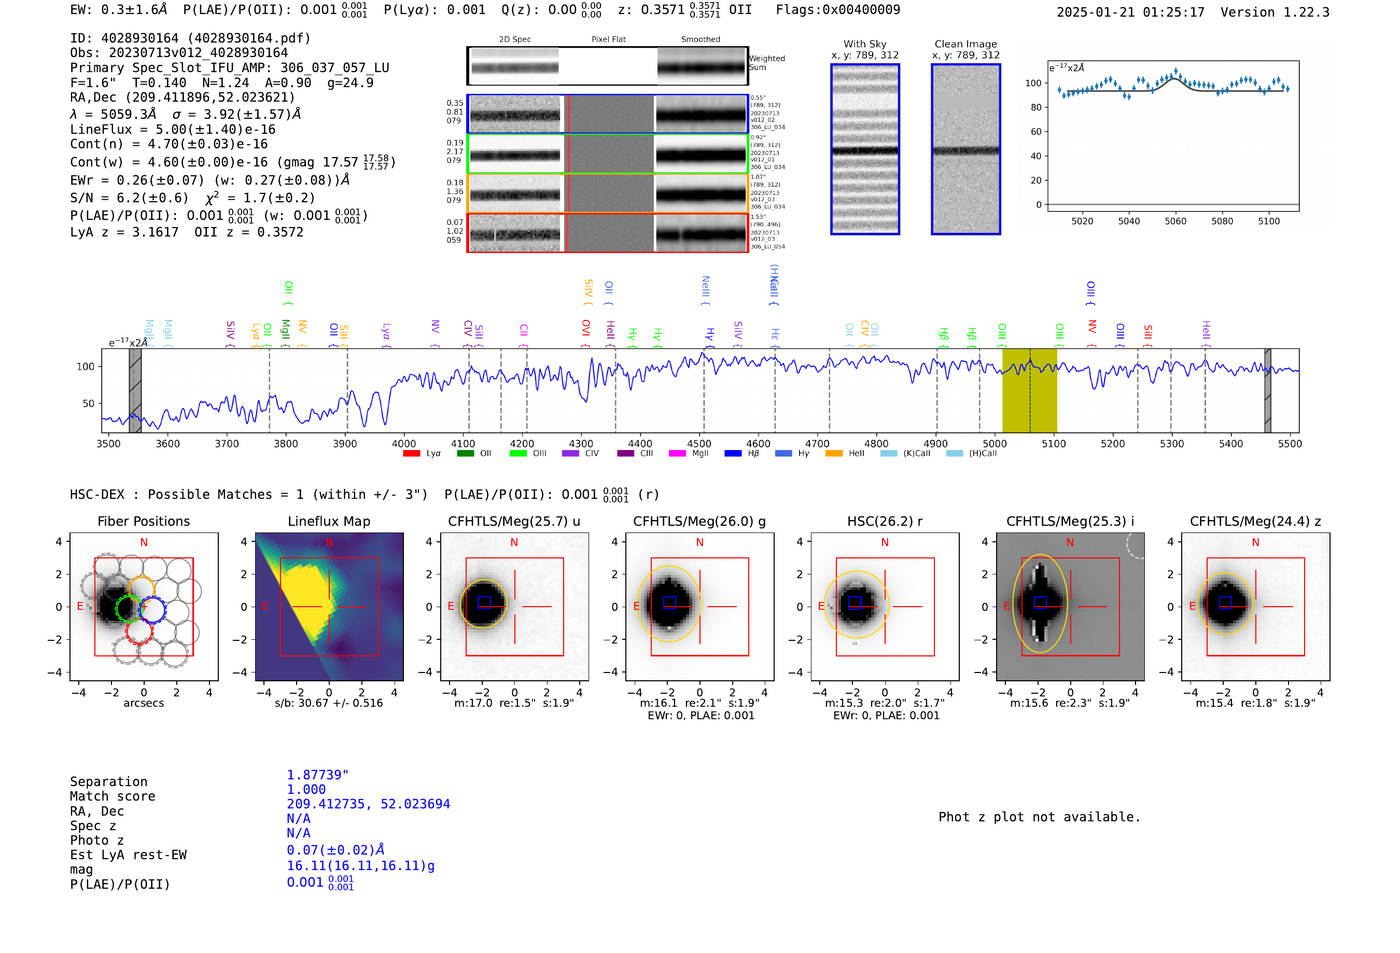Image resolution: width=1400 pixels, height=953 pixels.
Task: Click m:17.0 re:1.5" label under u cutout
Action: click(514, 703)
